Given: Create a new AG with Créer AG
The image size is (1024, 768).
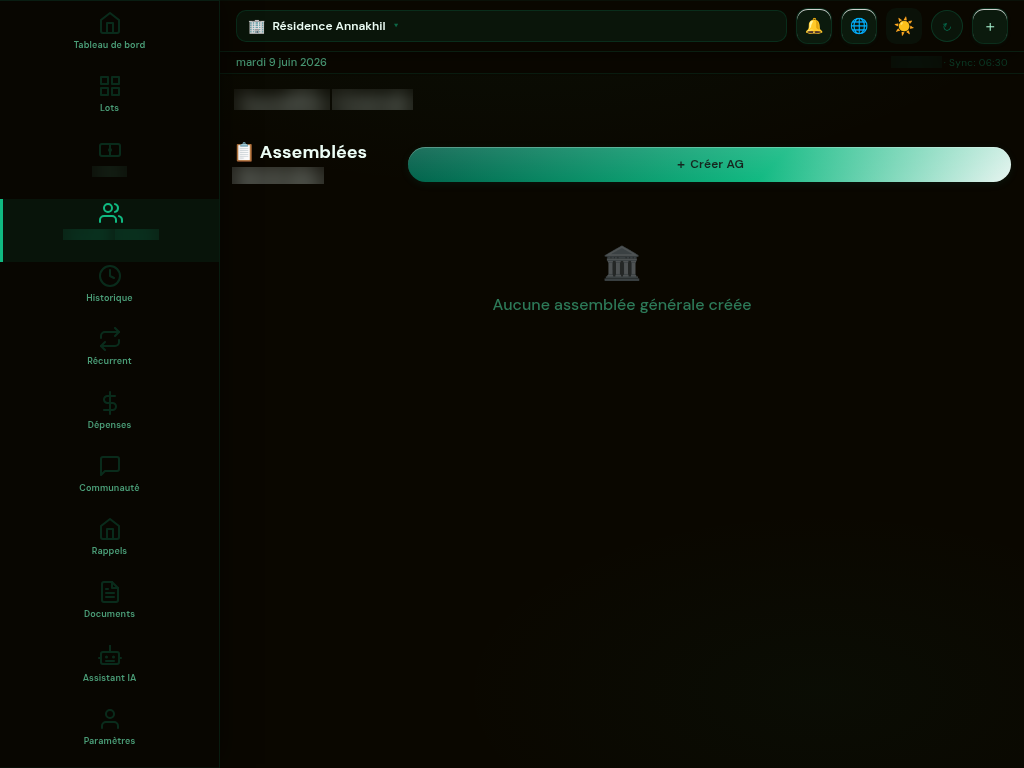Looking at the screenshot, I should 709,165.
